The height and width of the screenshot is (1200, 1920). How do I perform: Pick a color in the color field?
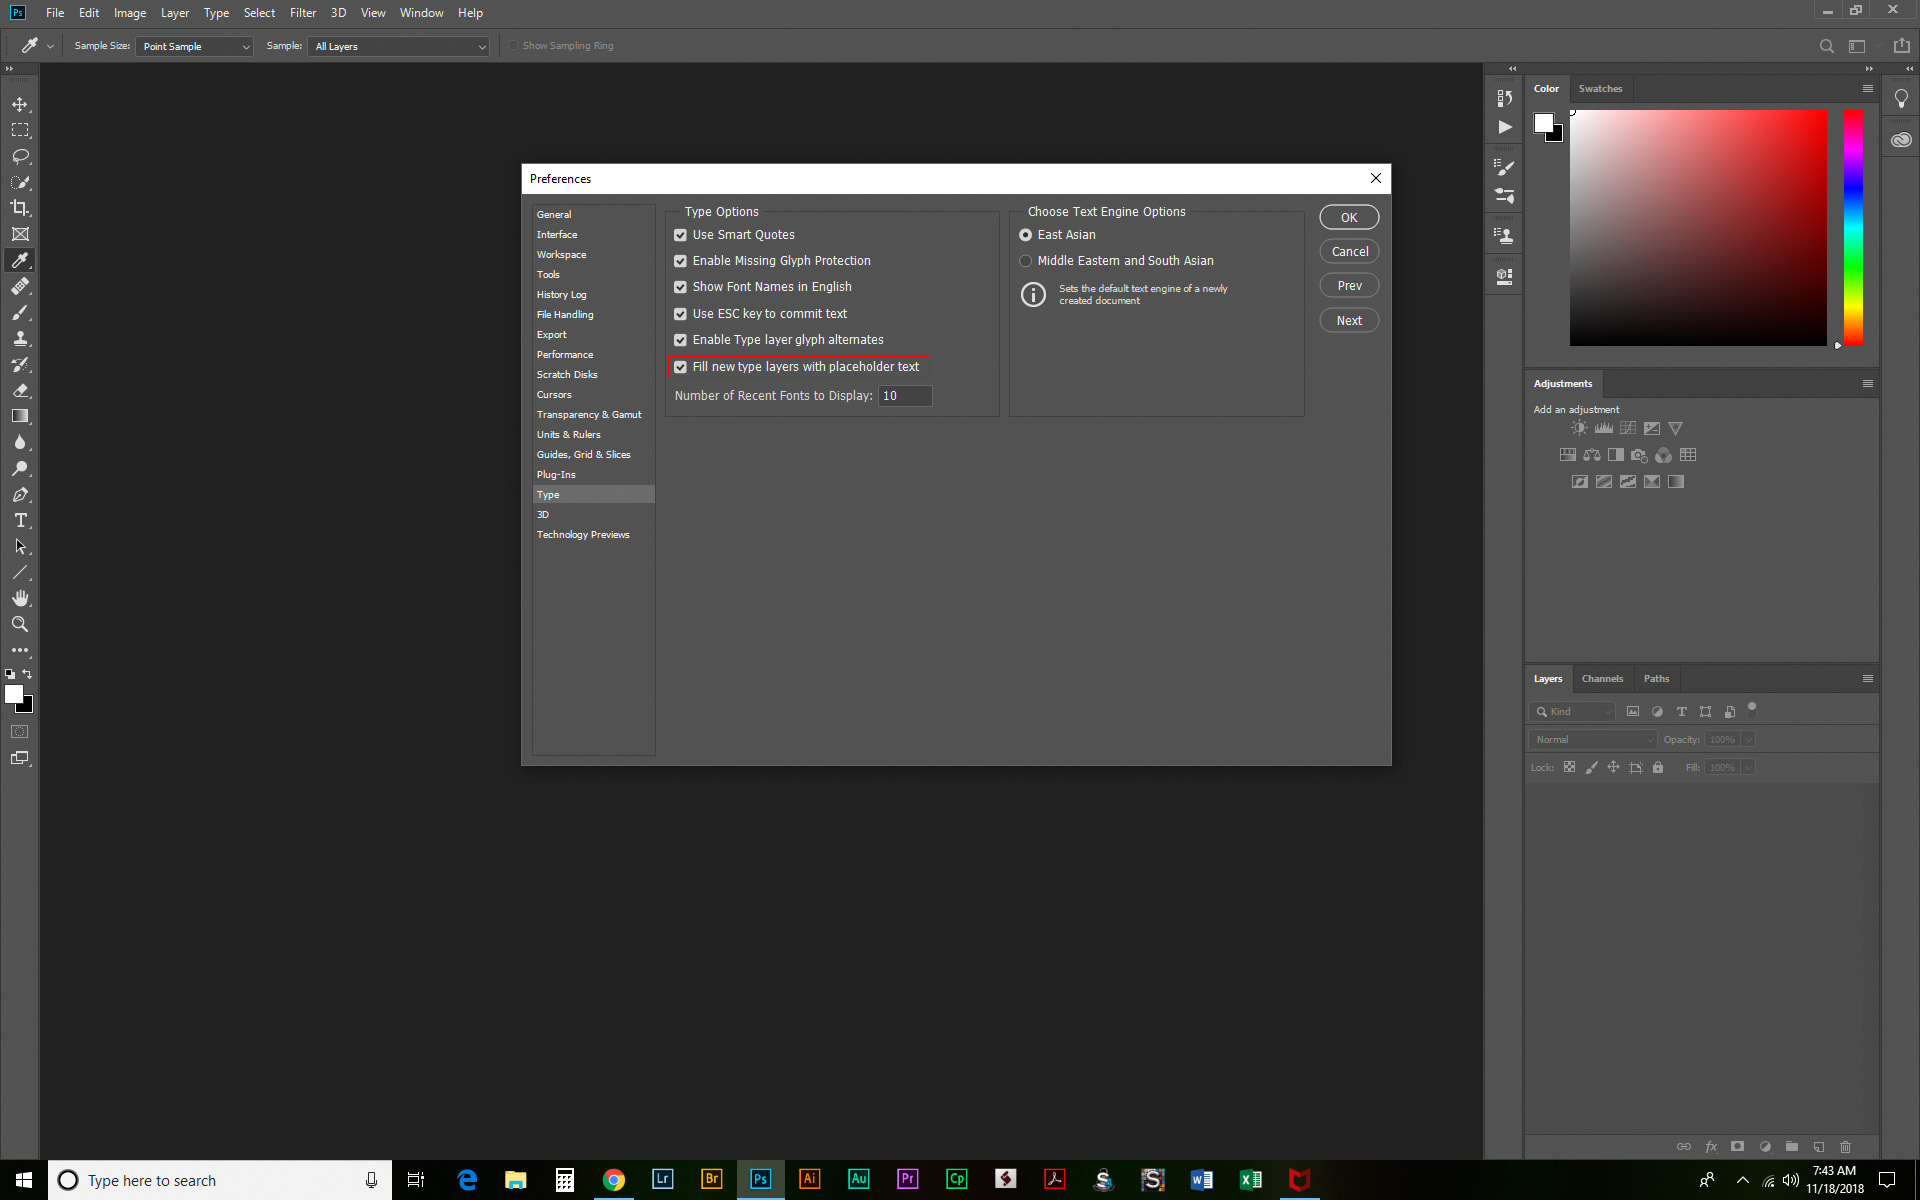pyautogui.click(x=1698, y=228)
